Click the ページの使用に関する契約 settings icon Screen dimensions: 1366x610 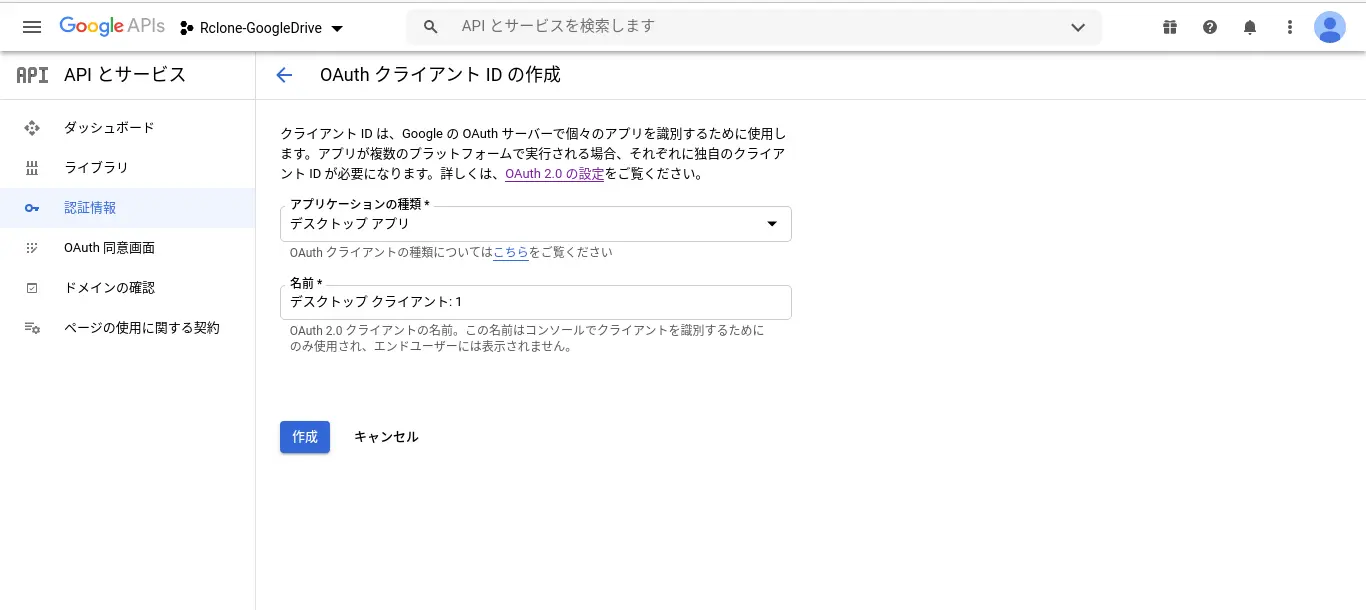[32, 328]
